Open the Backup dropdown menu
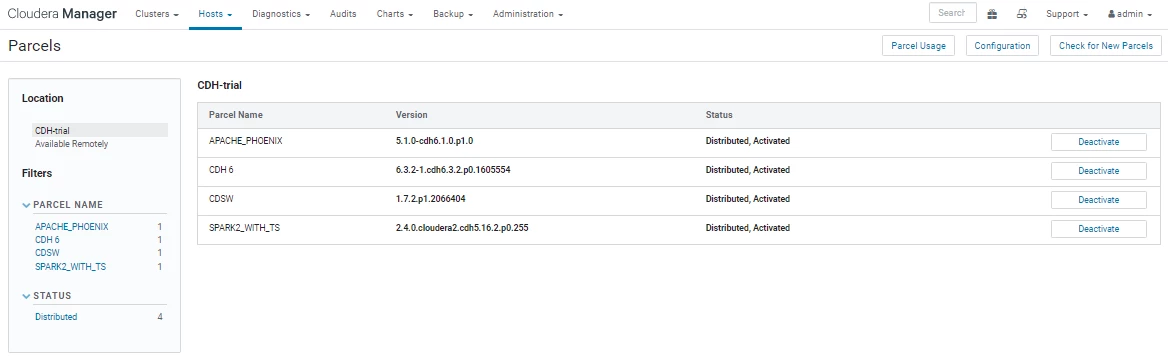Screen dimensions: 1168x363 [x=453, y=14]
